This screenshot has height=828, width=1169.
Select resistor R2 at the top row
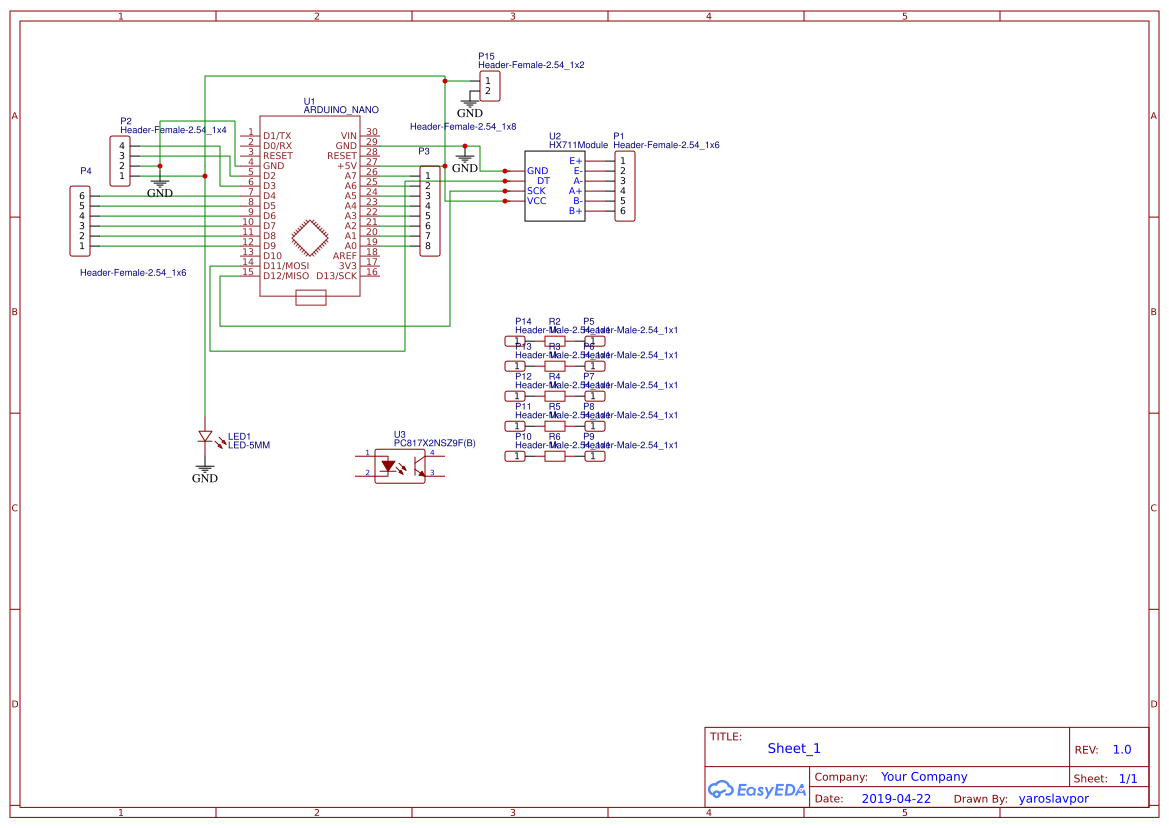(x=553, y=340)
